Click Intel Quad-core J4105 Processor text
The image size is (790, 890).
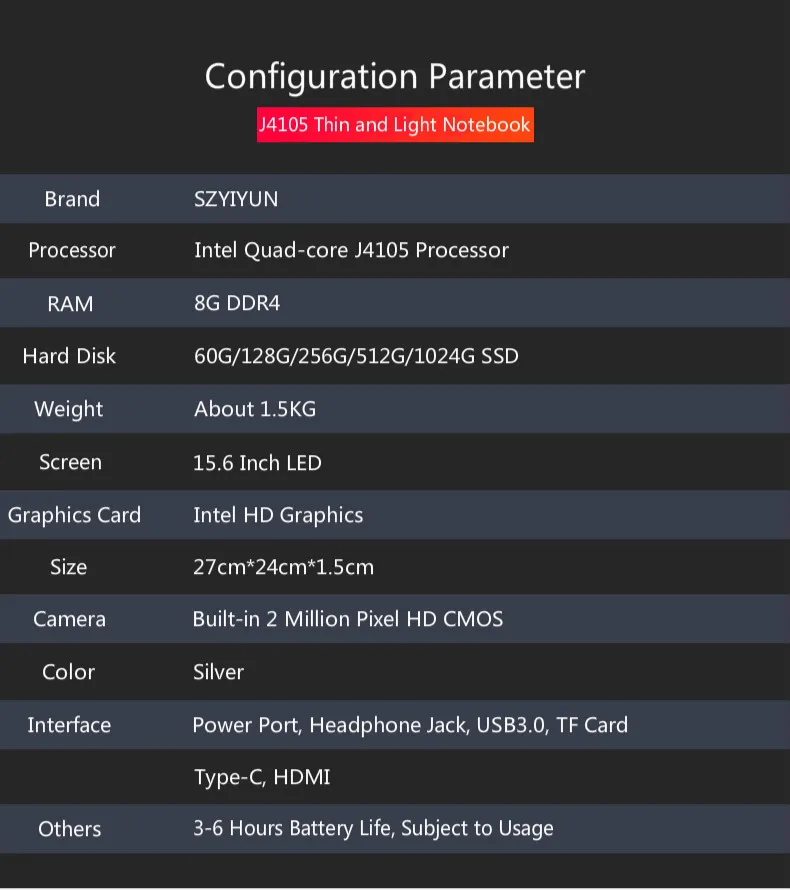point(351,250)
